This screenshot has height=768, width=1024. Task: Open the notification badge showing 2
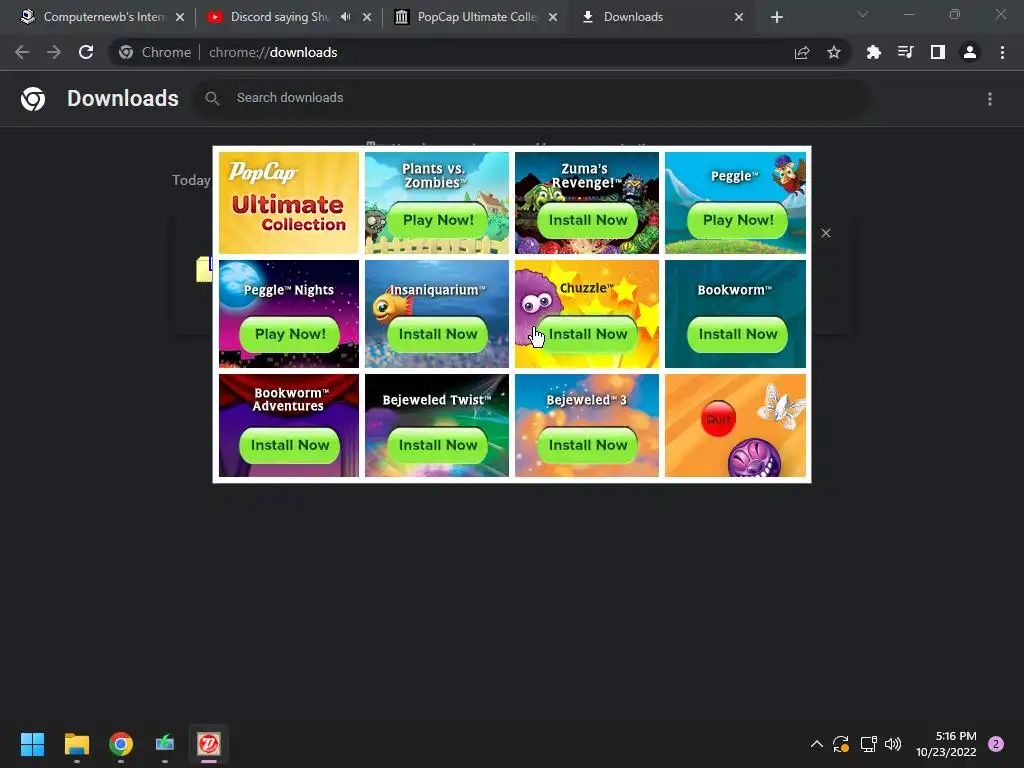tap(996, 744)
